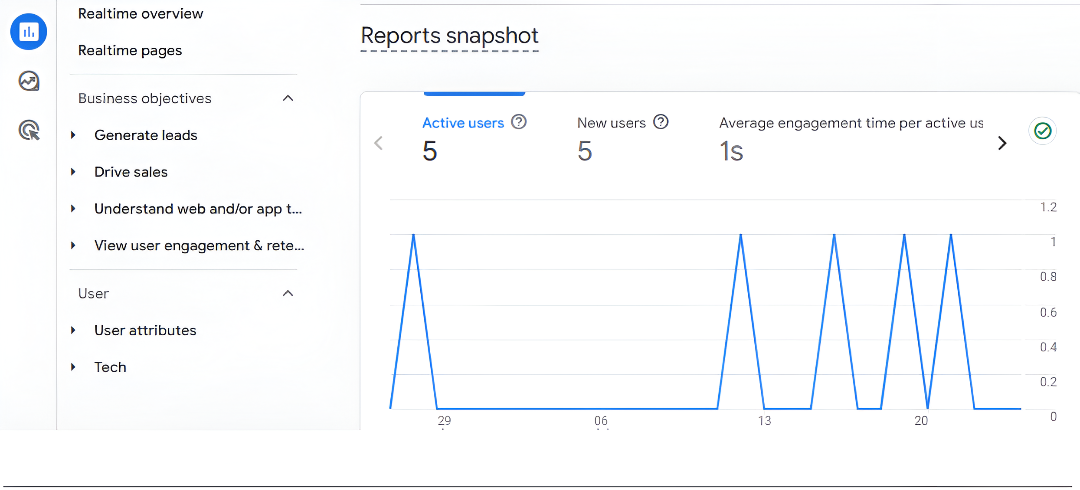
Task: Click the 13 date axis label
Action: pos(764,421)
